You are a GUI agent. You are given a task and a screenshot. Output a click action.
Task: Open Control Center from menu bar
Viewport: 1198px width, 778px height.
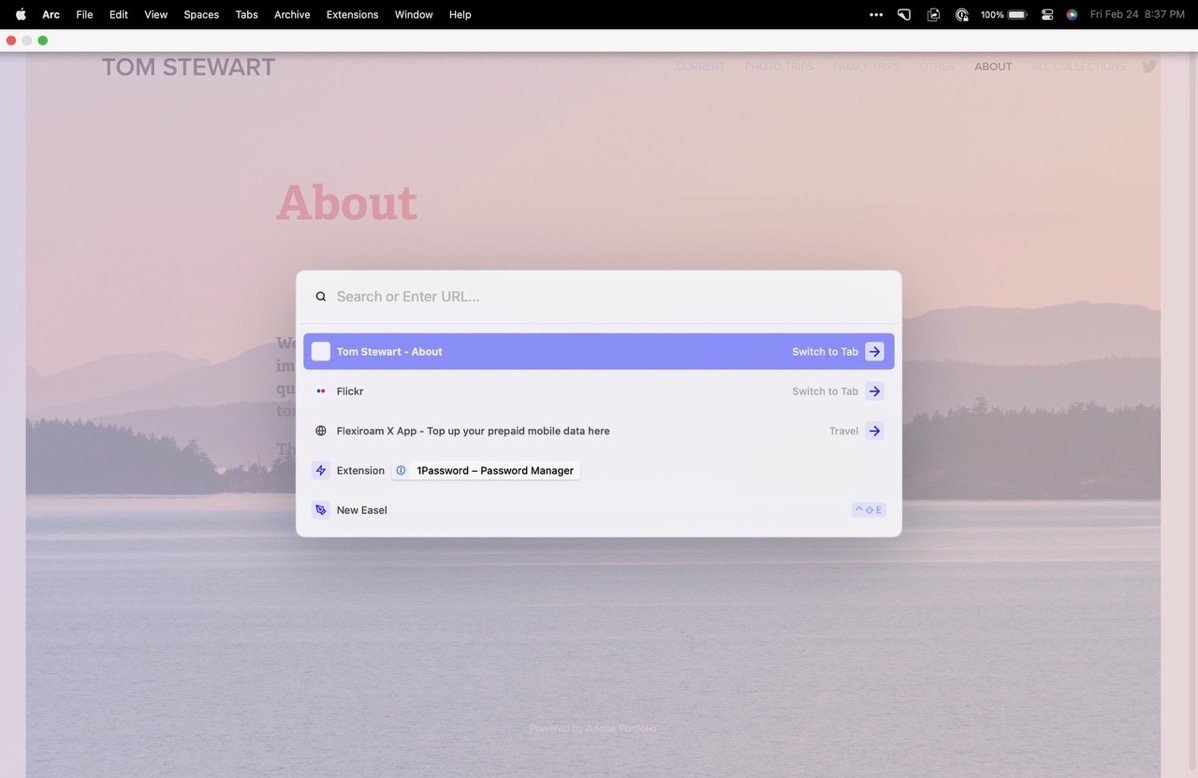(x=1047, y=15)
